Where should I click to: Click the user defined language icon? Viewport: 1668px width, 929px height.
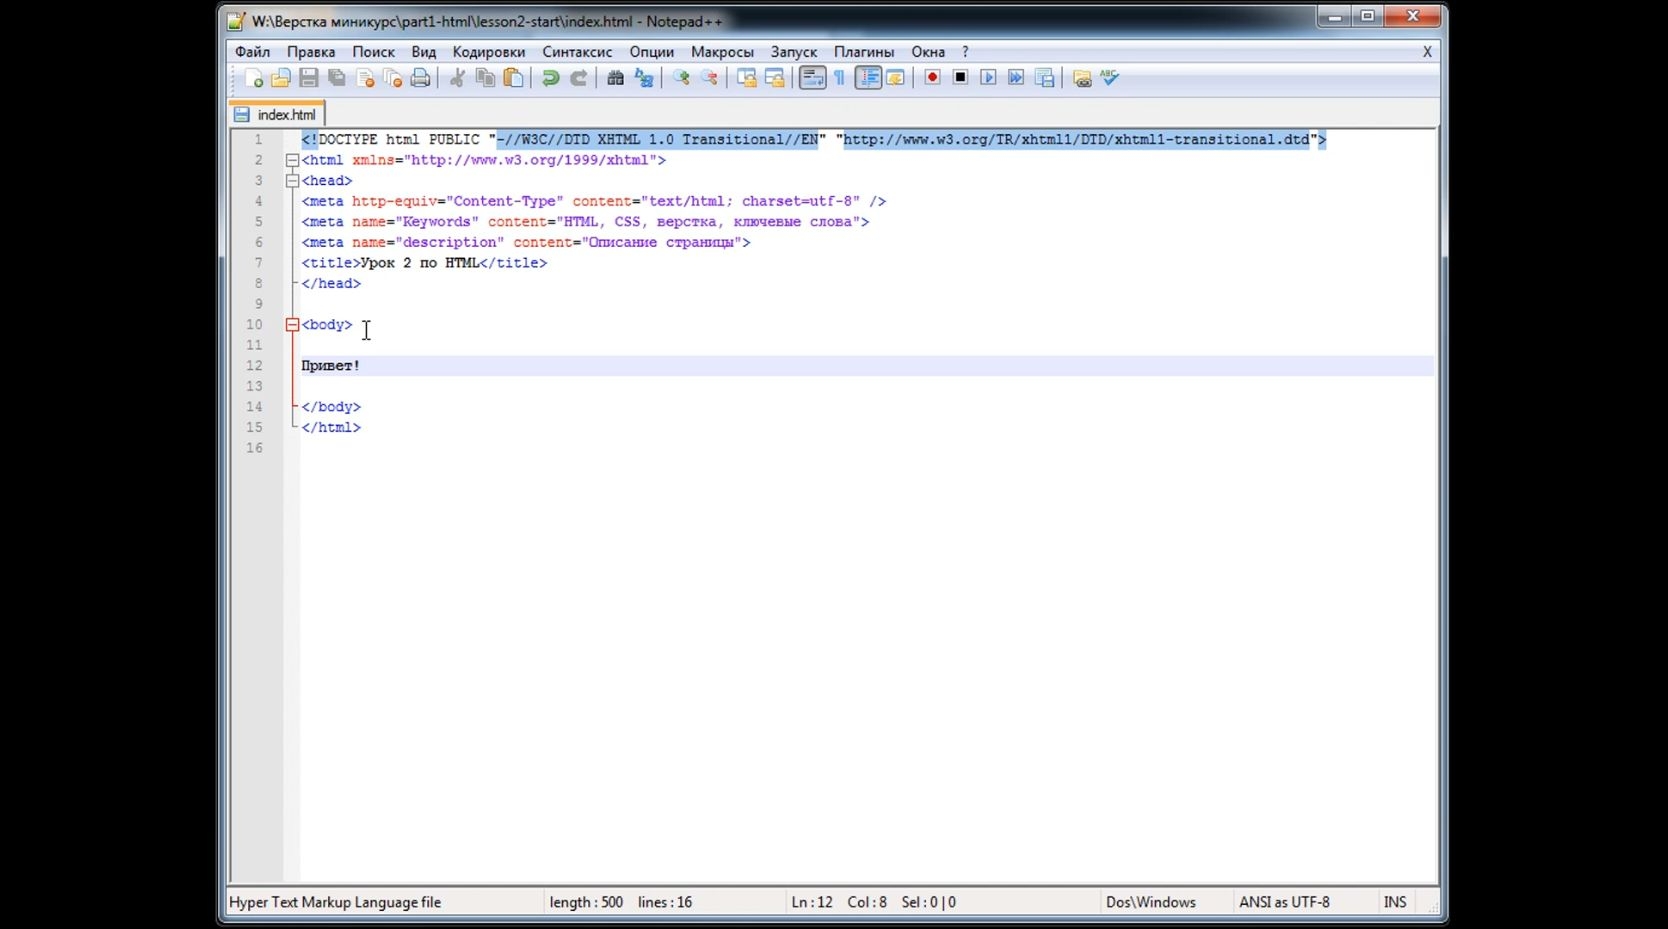click(895, 78)
